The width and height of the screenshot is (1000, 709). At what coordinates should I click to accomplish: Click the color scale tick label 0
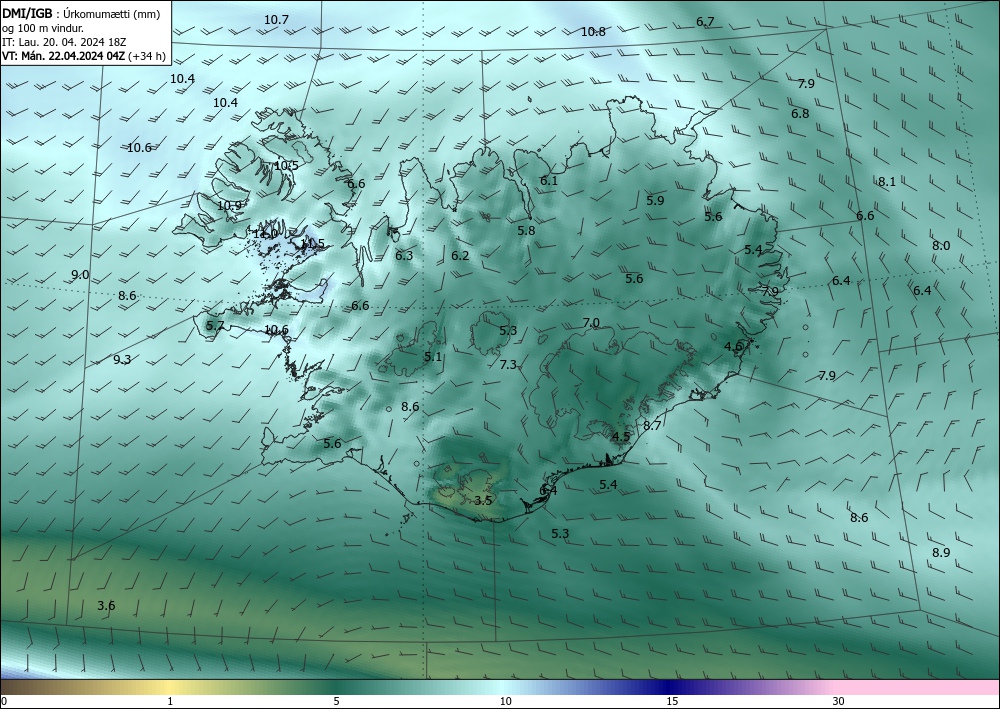[4, 702]
